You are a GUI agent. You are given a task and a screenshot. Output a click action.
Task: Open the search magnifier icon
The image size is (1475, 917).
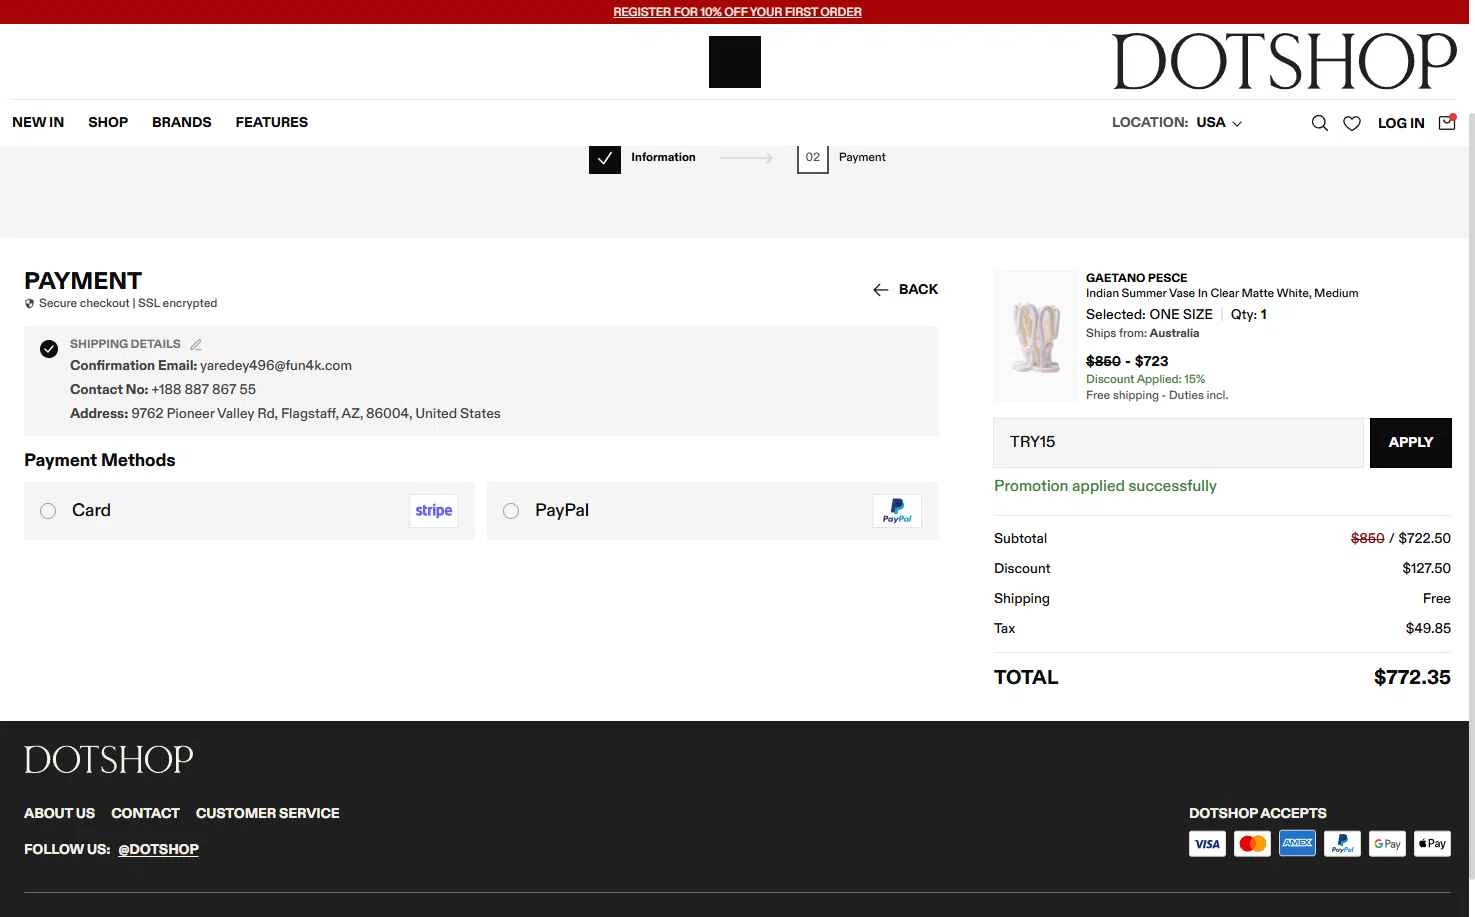pyautogui.click(x=1320, y=123)
